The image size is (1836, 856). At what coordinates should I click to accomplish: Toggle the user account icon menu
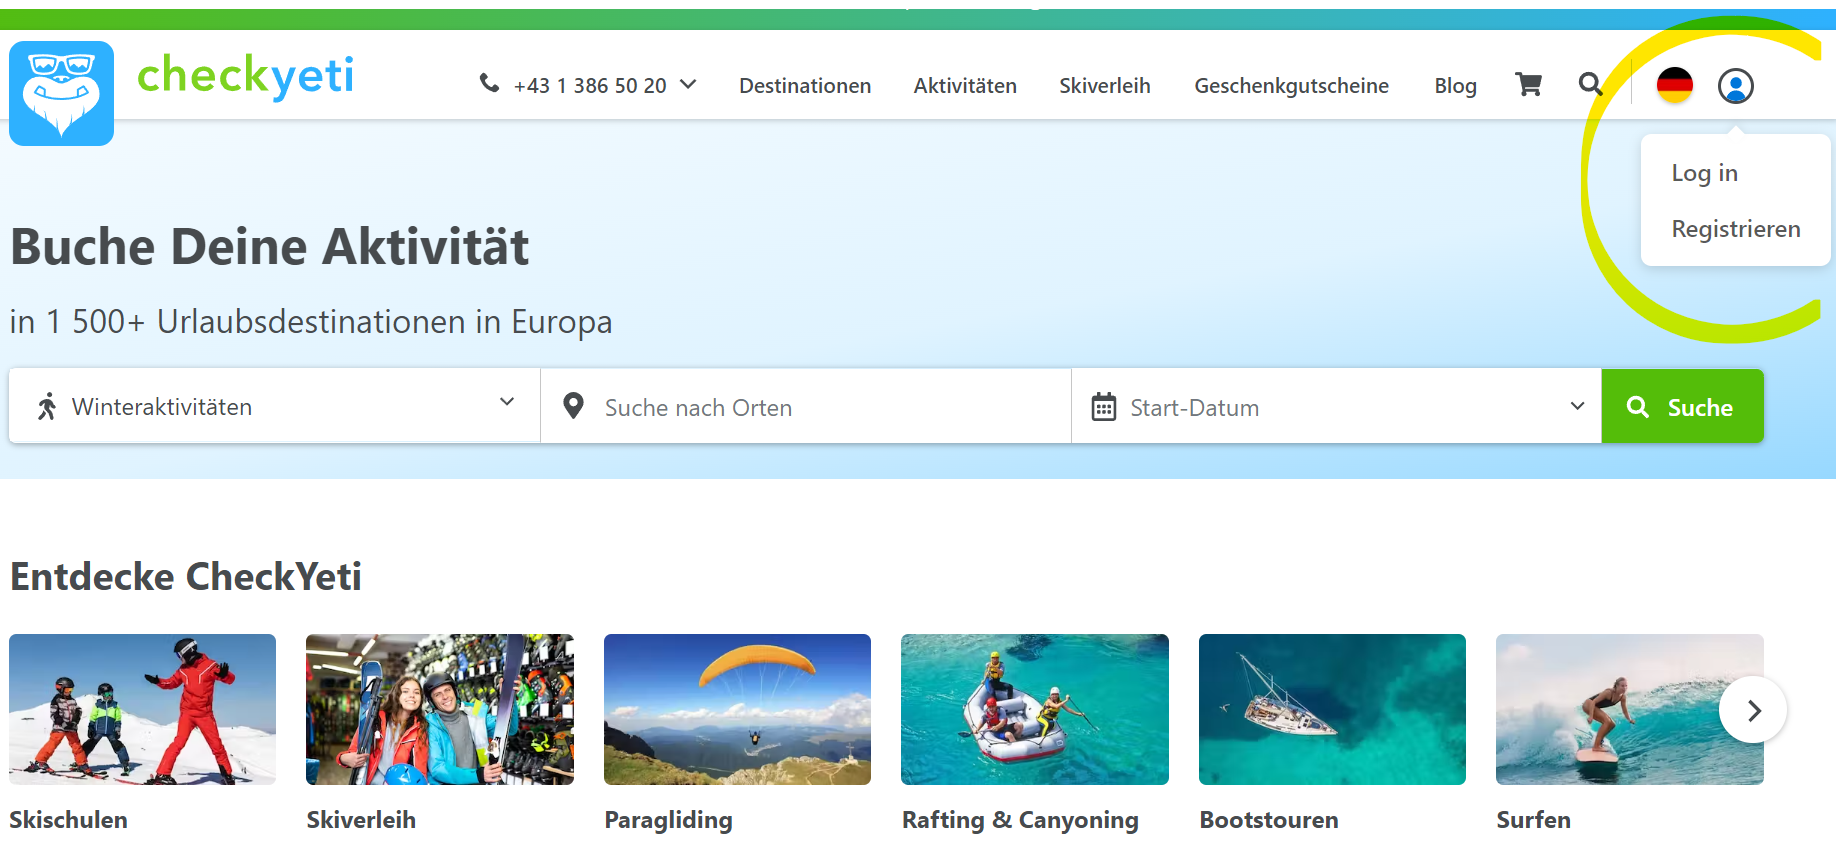[x=1736, y=86]
